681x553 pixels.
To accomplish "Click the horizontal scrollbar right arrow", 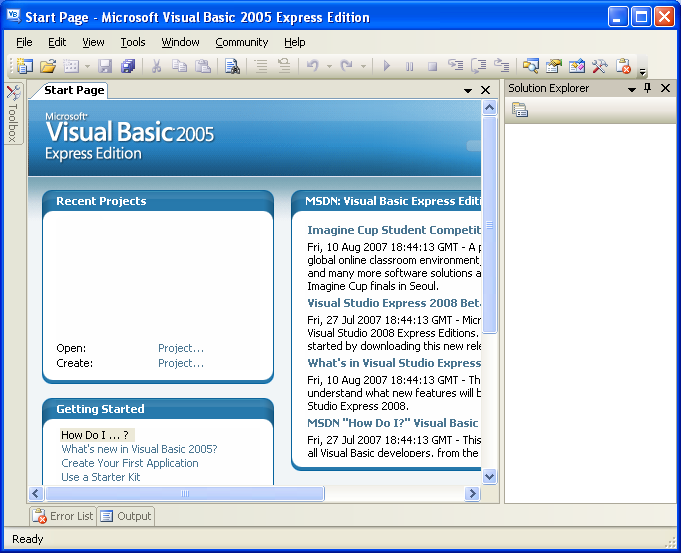I will 472,493.
